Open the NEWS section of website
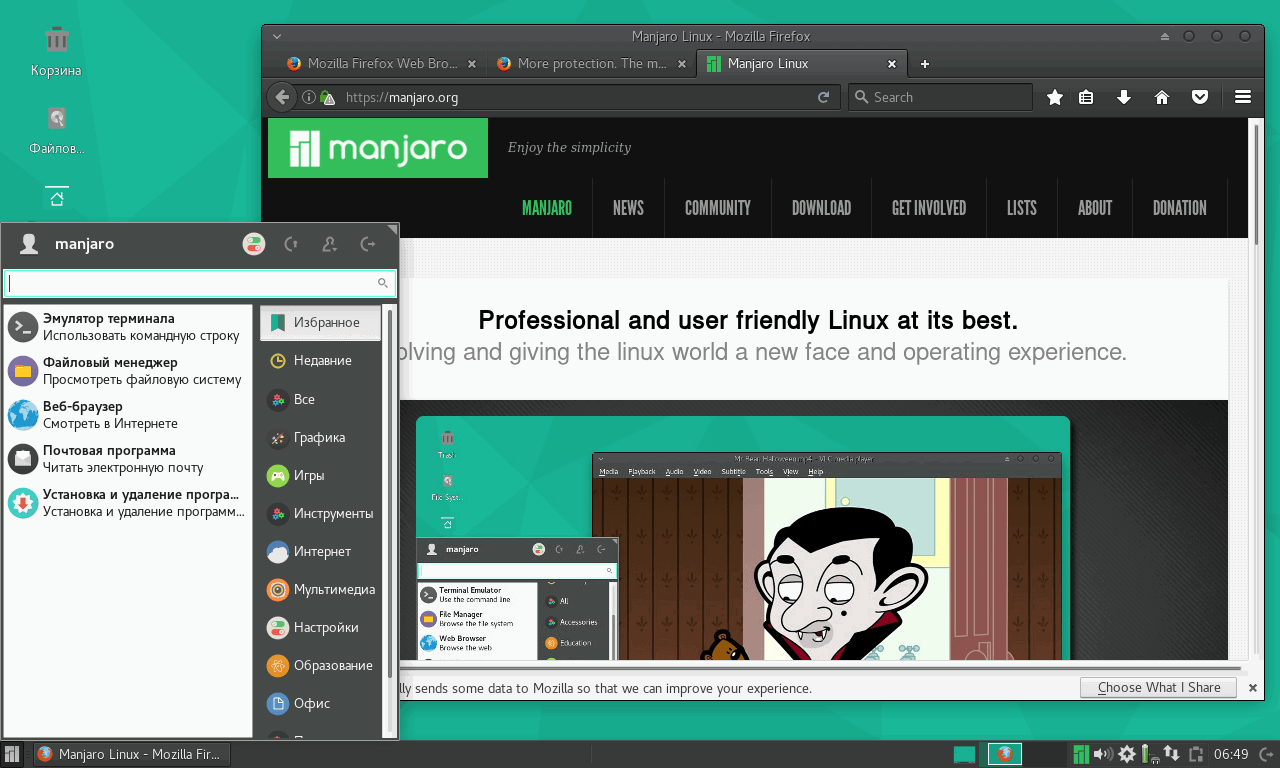The height and width of the screenshot is (768, 1280). (x=628, y=208)
